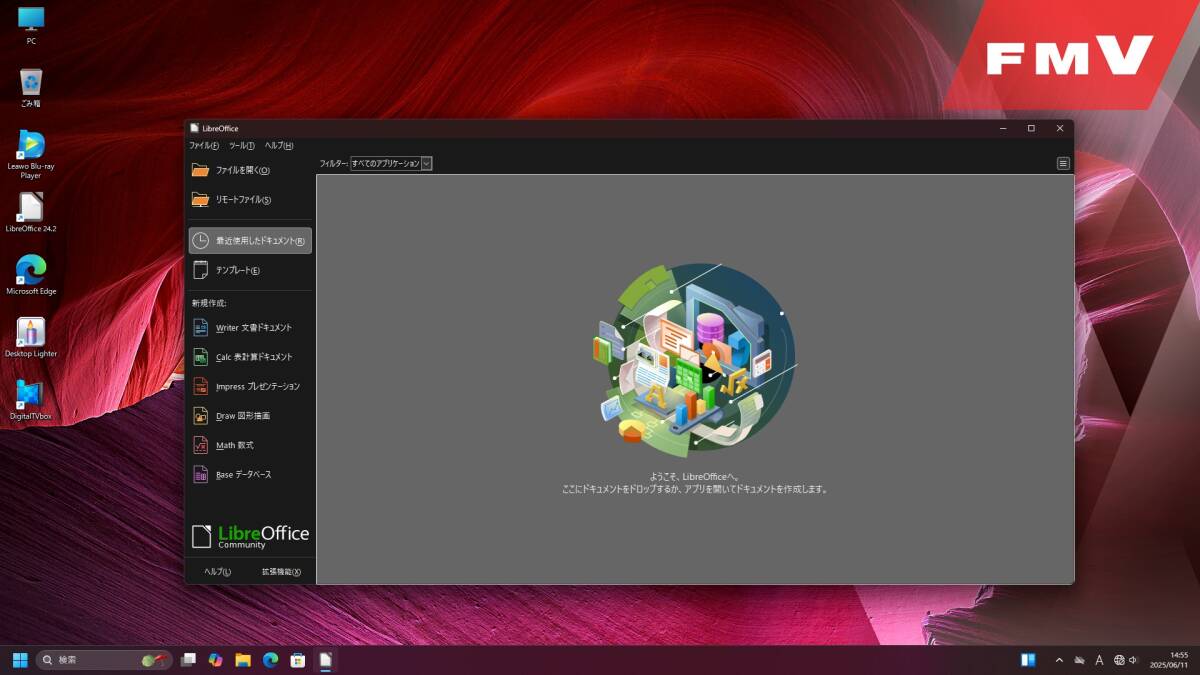Create a new Writer 文書ドキュメント

[x=250, y=327]
